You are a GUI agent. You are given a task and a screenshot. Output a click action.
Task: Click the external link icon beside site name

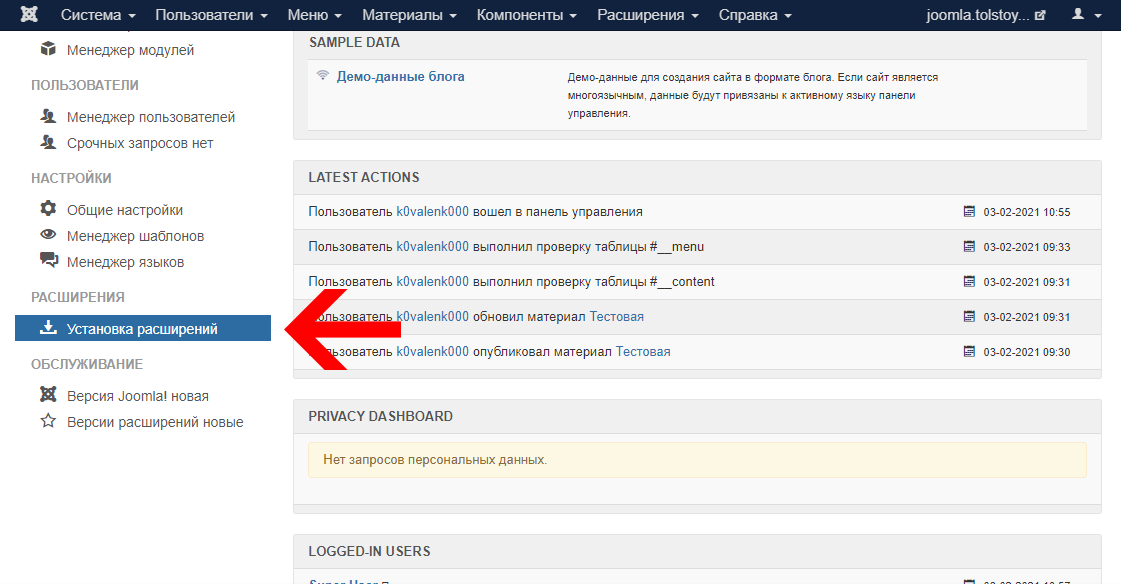pyautogui.click(x=1040, y=15)
